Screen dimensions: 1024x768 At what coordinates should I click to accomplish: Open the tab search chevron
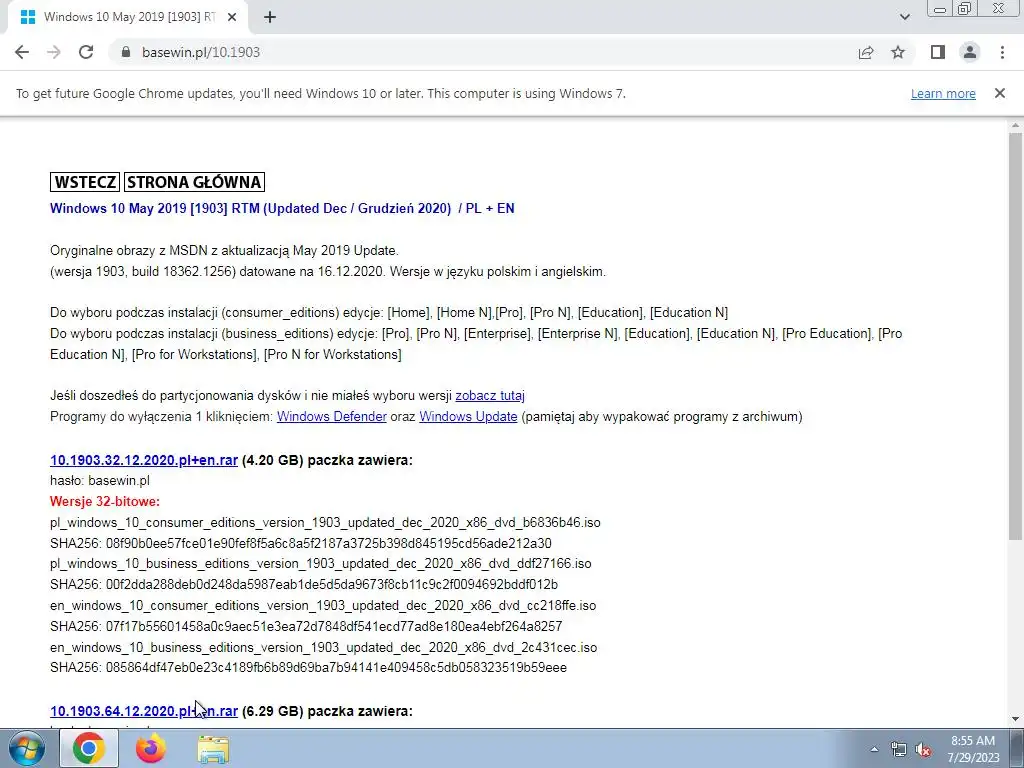click(904, 17)
